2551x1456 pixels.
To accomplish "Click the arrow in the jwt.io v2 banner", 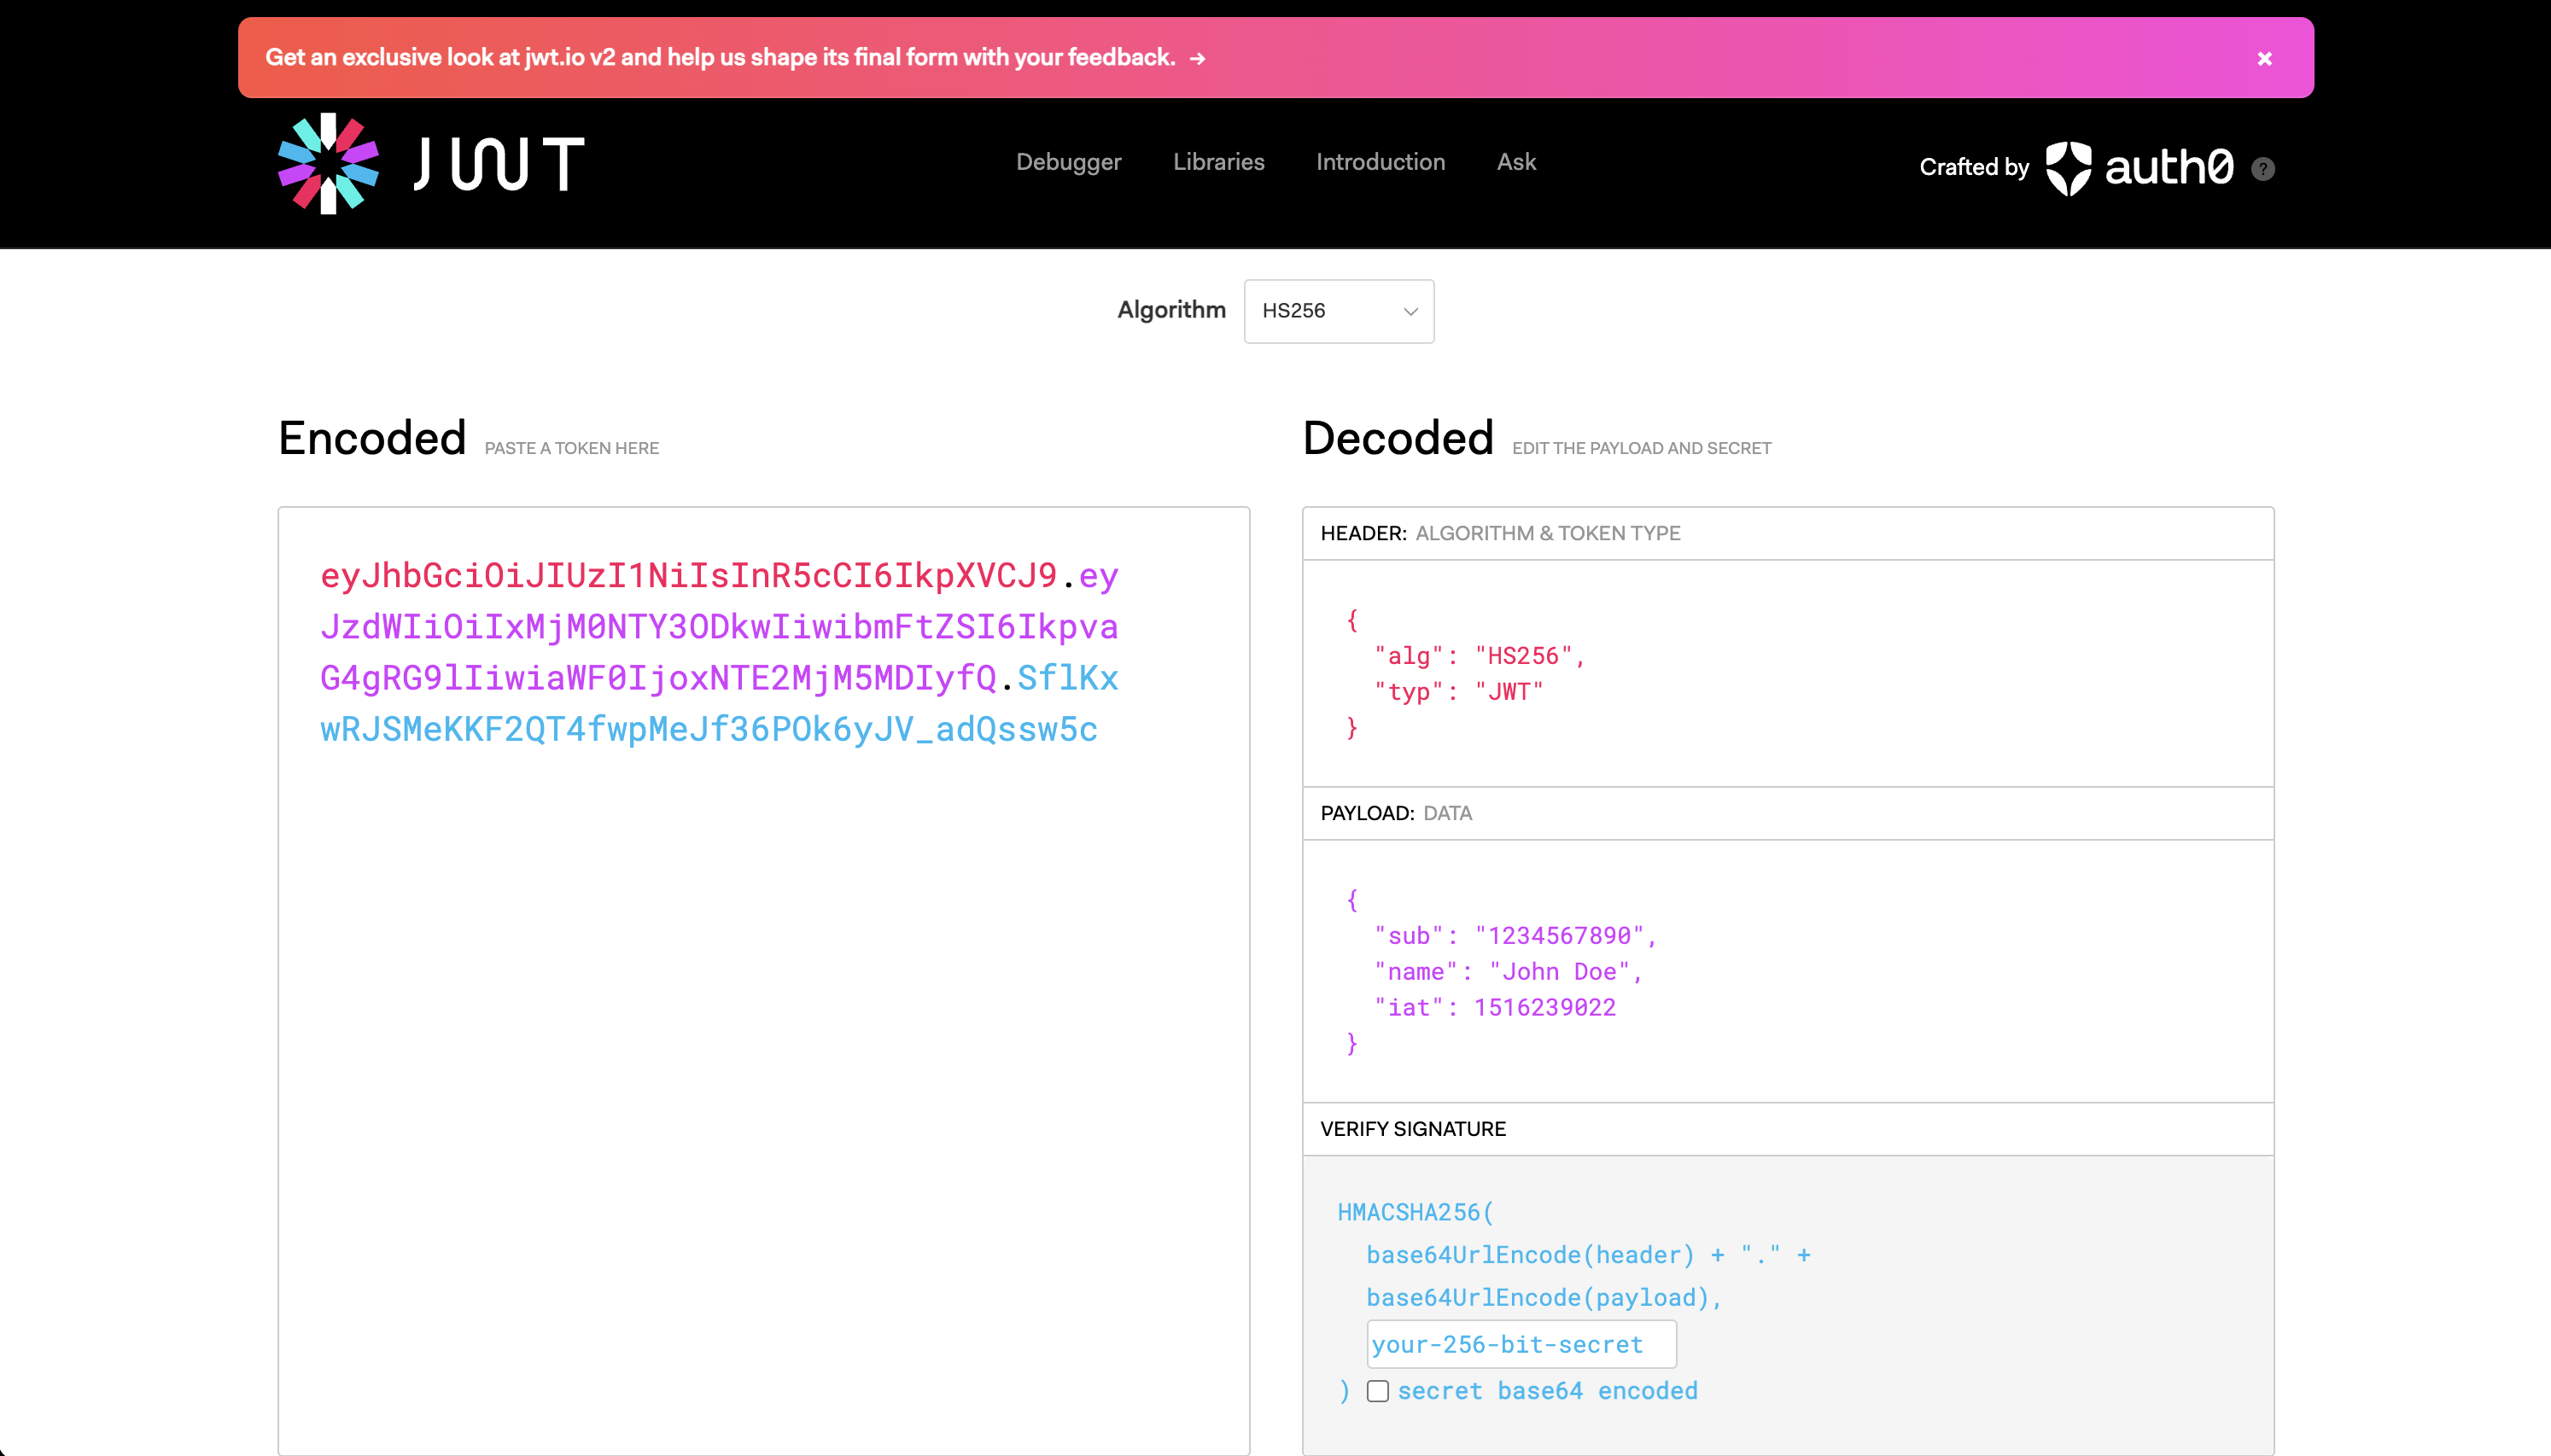I will coord(1197,59).
